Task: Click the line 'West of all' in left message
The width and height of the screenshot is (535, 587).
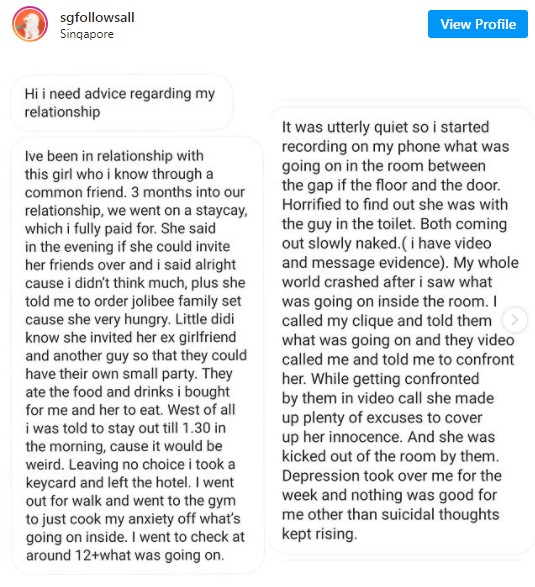Action: tap(201, 410)
